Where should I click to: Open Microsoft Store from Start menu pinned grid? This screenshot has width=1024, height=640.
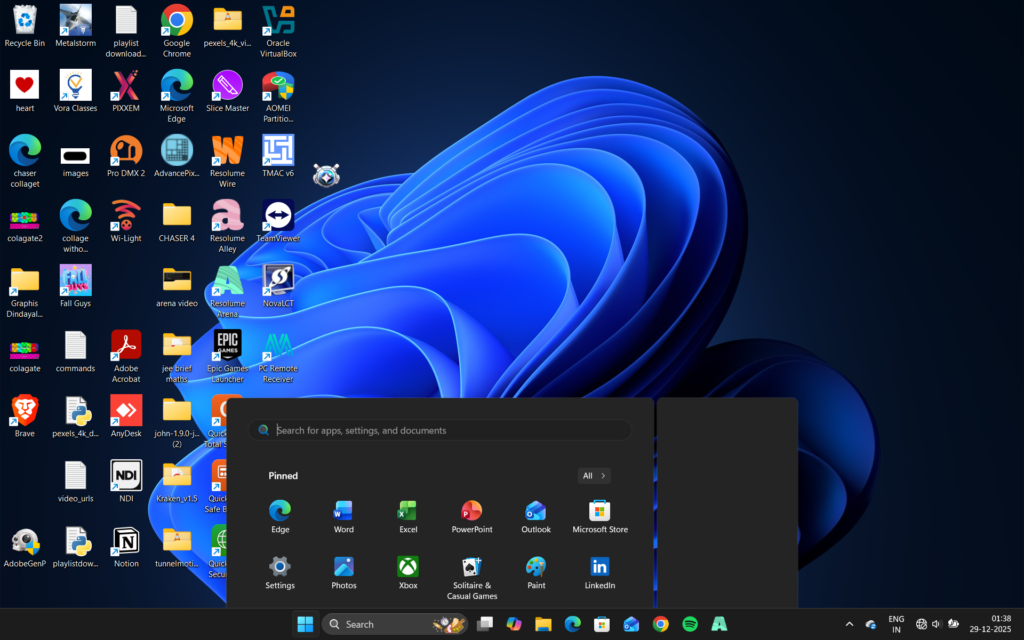(x=600, y=517)
